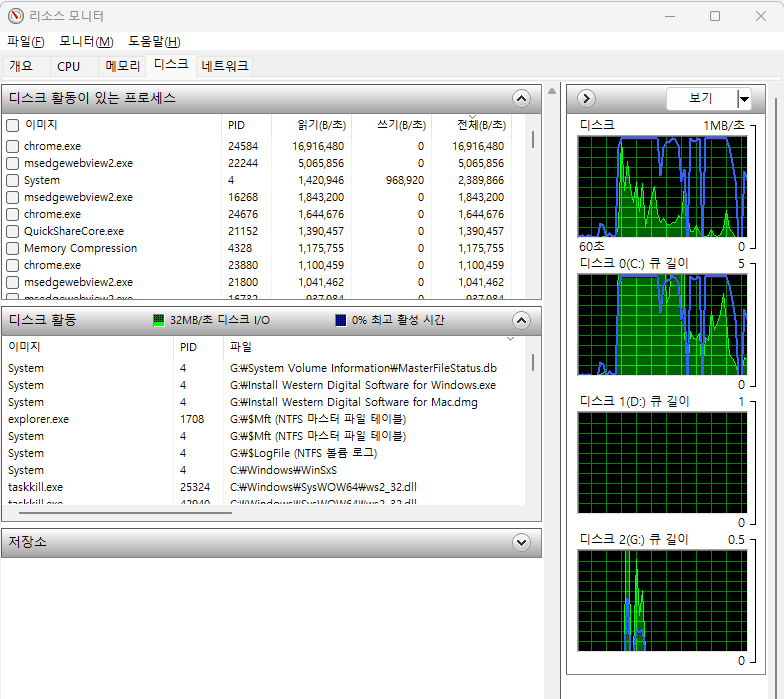Click the 디스크 1(D:) 큐 길이 graph
Screen dimensions: 784x699
click(x=662, y=462)
